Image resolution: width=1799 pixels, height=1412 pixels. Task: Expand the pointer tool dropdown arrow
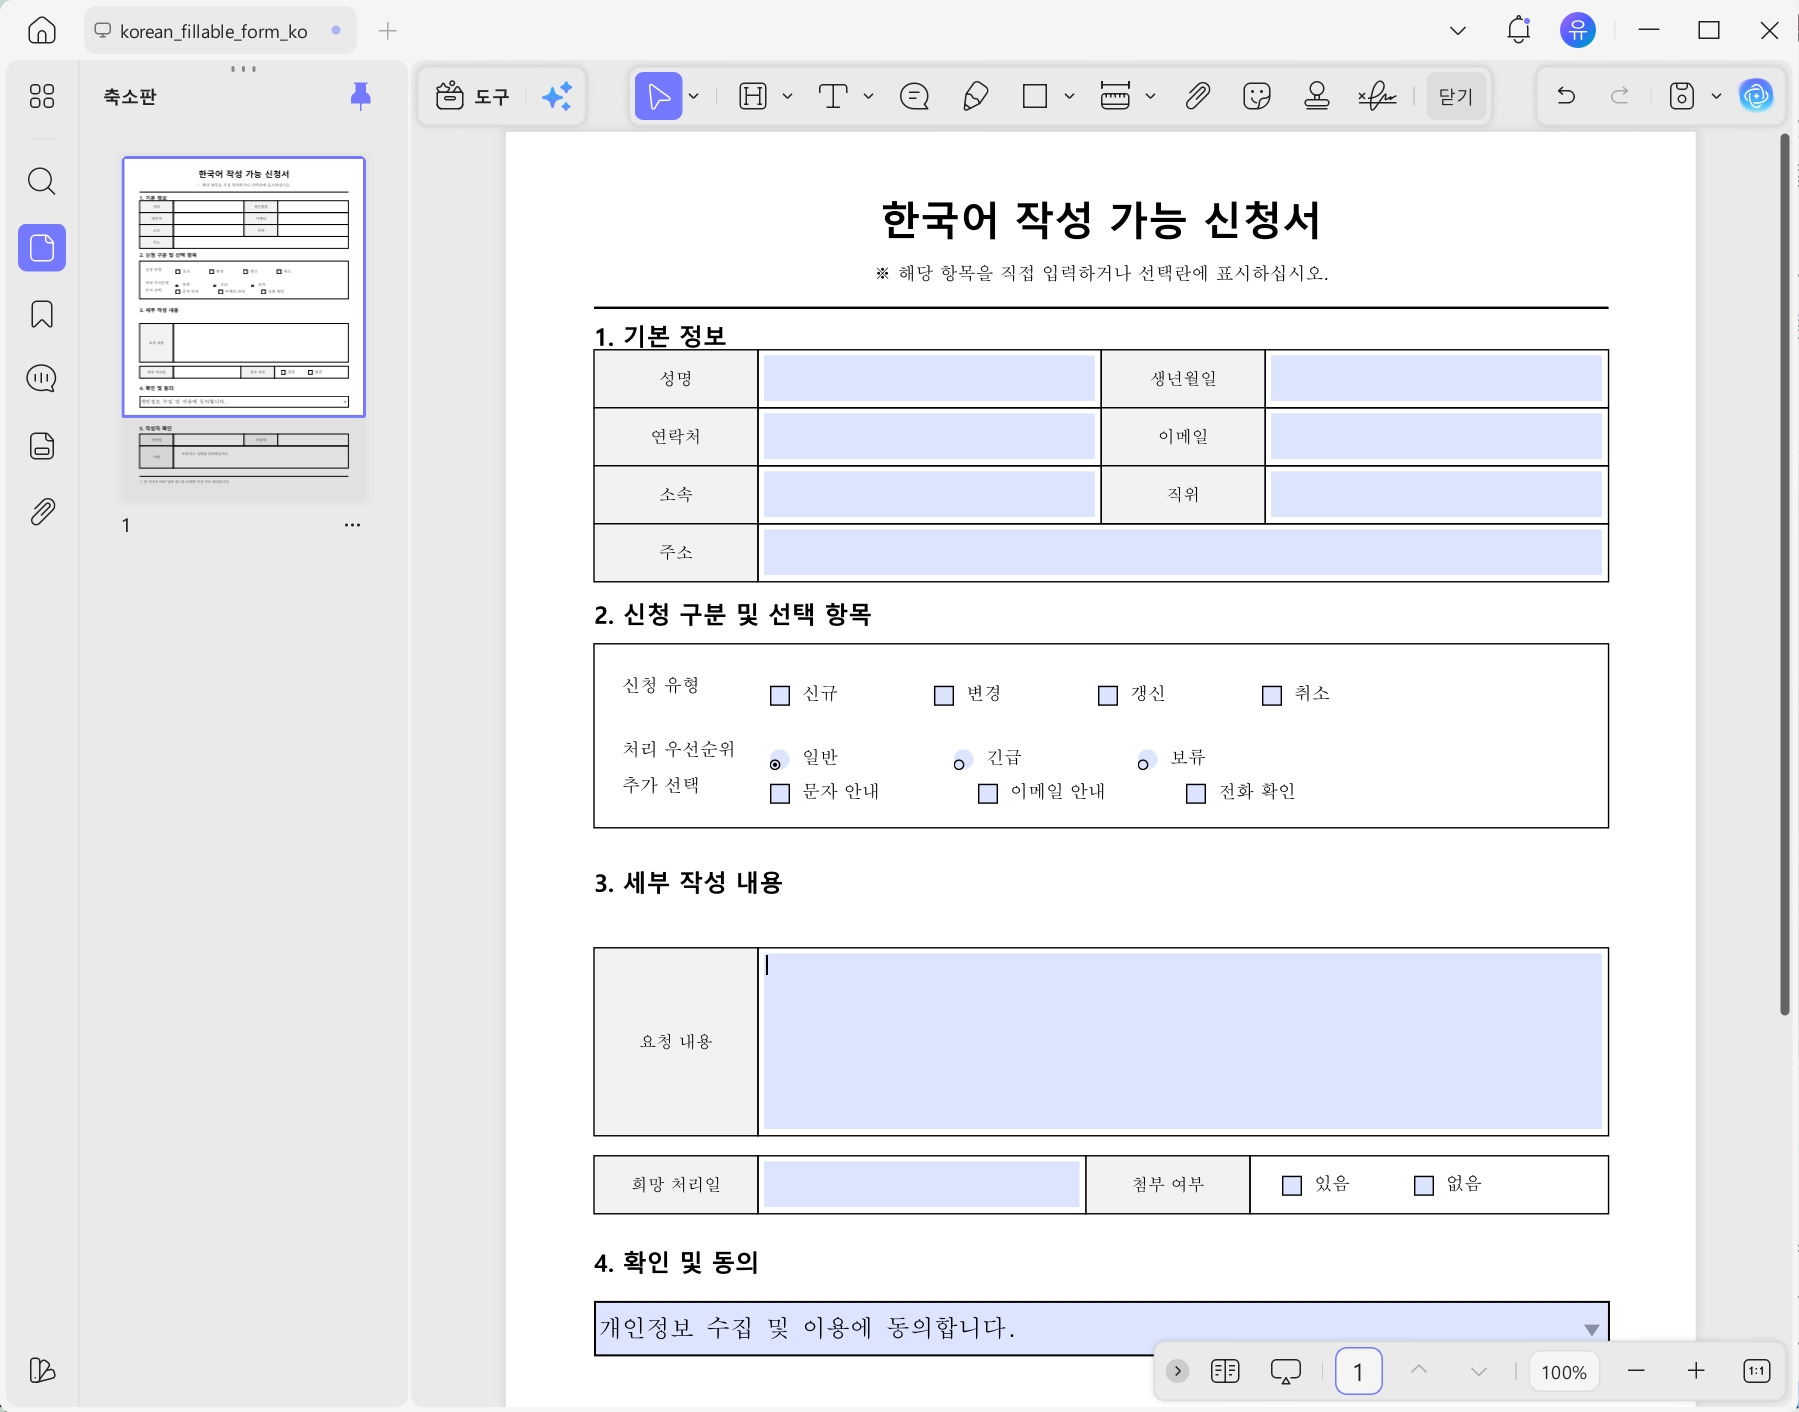coord(694,96)
